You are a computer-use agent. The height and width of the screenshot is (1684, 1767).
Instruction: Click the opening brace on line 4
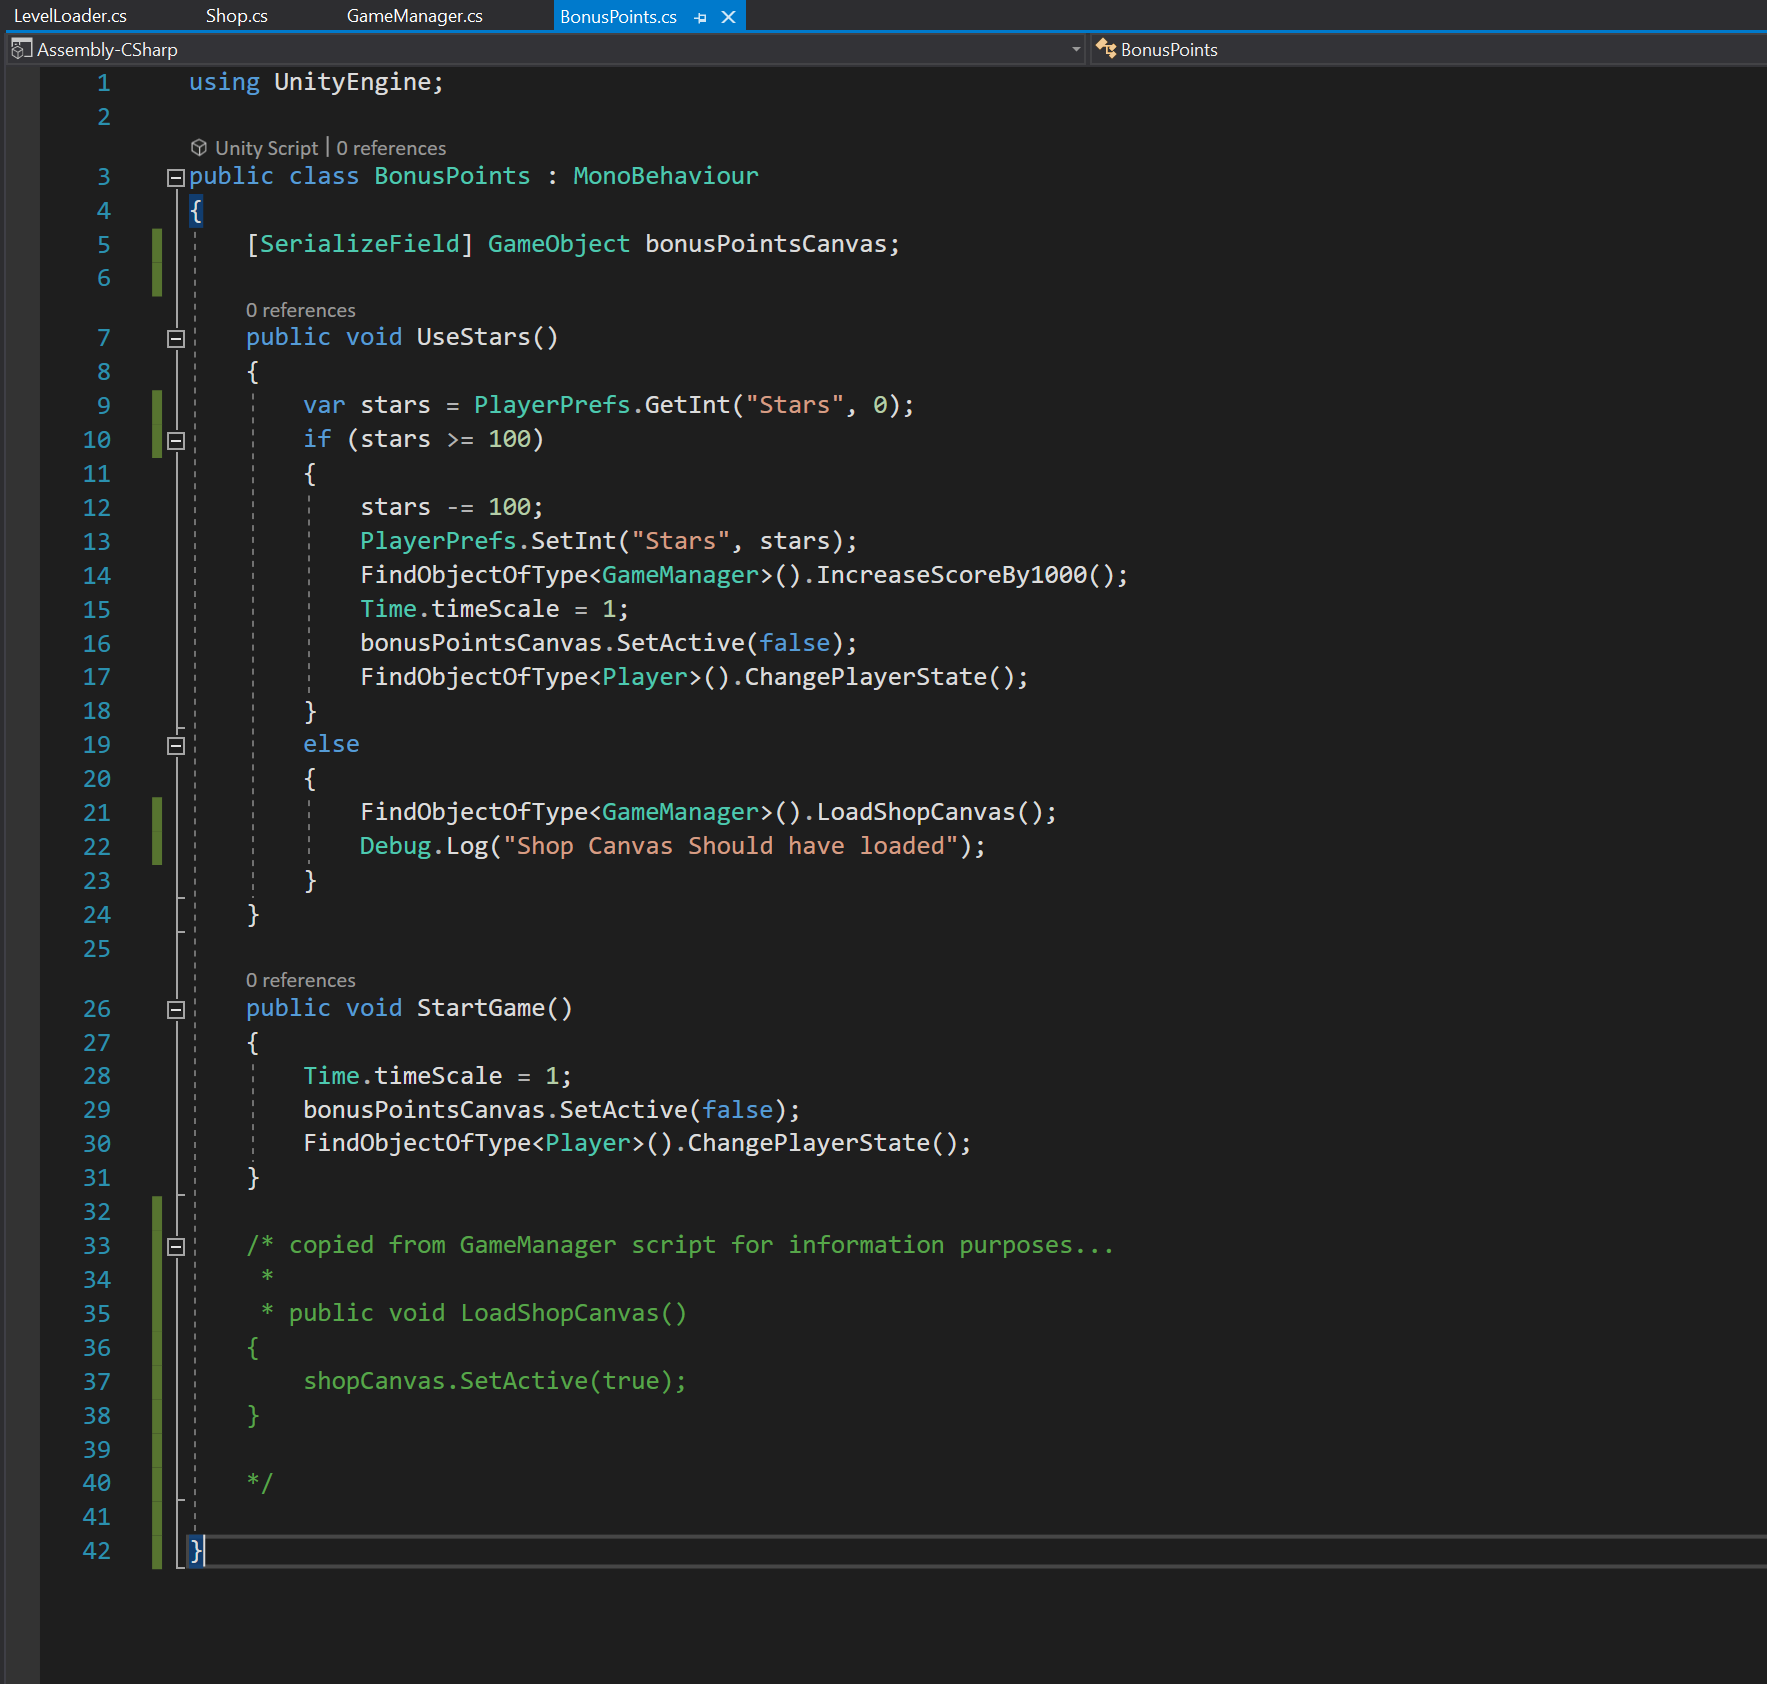(196, 210)
